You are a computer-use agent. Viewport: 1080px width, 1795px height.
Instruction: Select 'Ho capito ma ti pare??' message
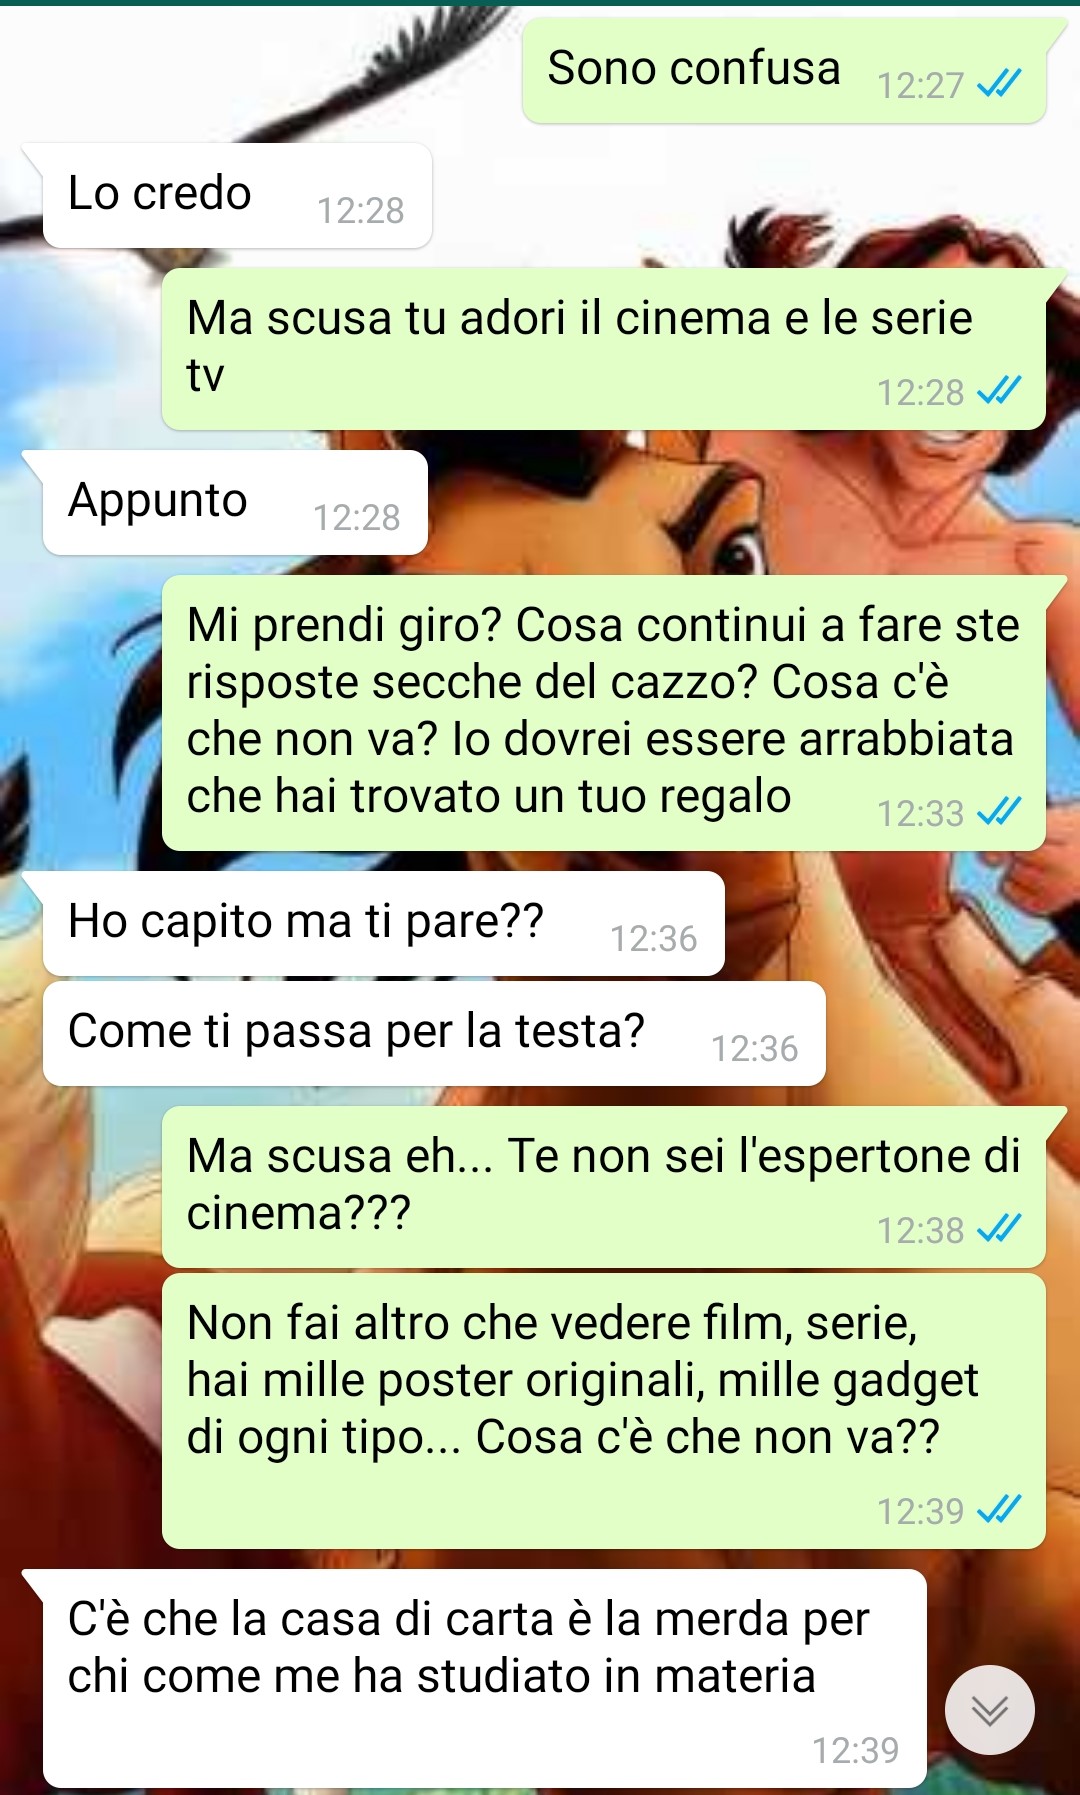(383, 923)
